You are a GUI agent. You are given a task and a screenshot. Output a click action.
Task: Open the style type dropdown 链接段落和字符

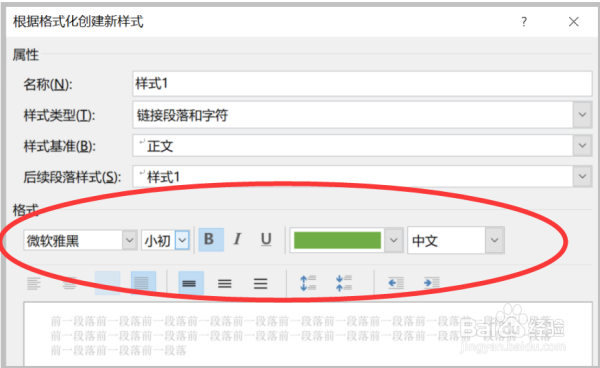click(582, 114)
